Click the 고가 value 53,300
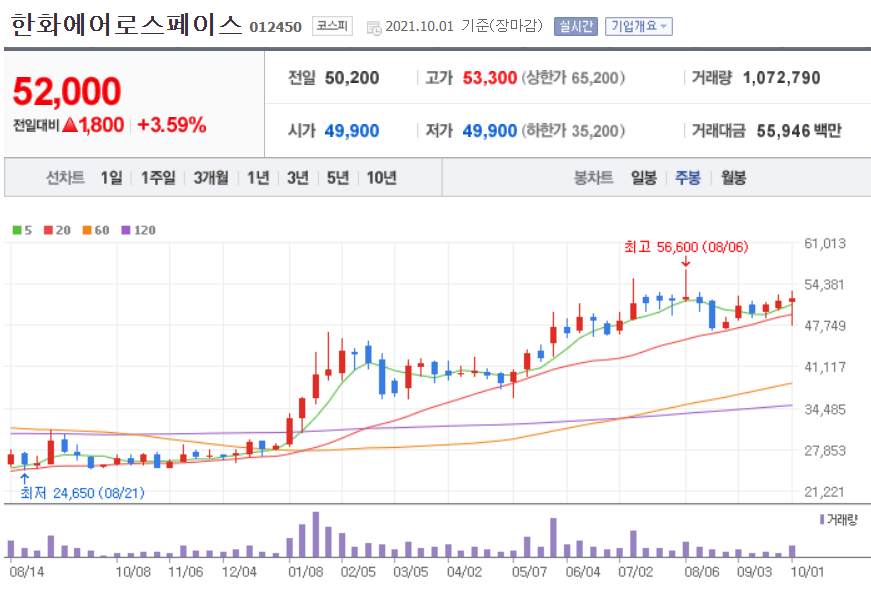 click(x=489, y=78)
